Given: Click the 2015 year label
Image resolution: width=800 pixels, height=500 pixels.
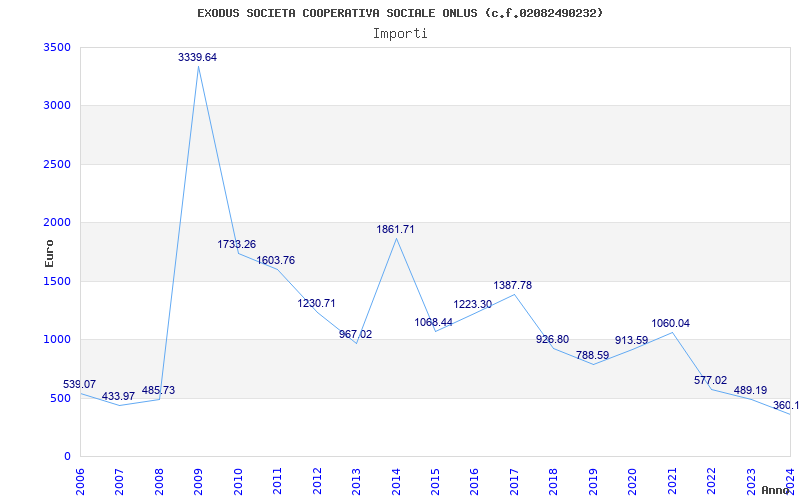Looking at the screenshot, I should click(435, 482).
